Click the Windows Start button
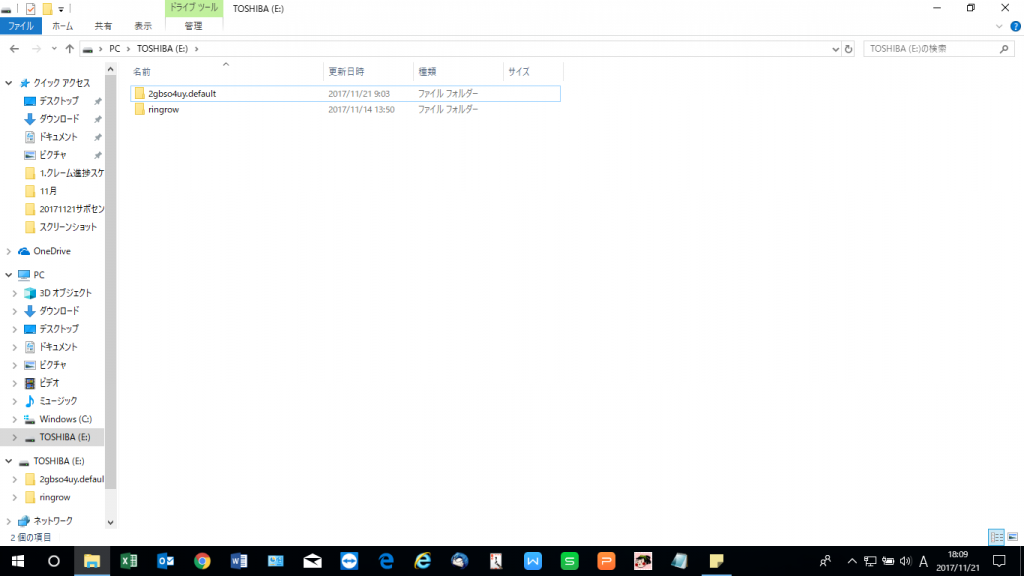 coord(17,561)
